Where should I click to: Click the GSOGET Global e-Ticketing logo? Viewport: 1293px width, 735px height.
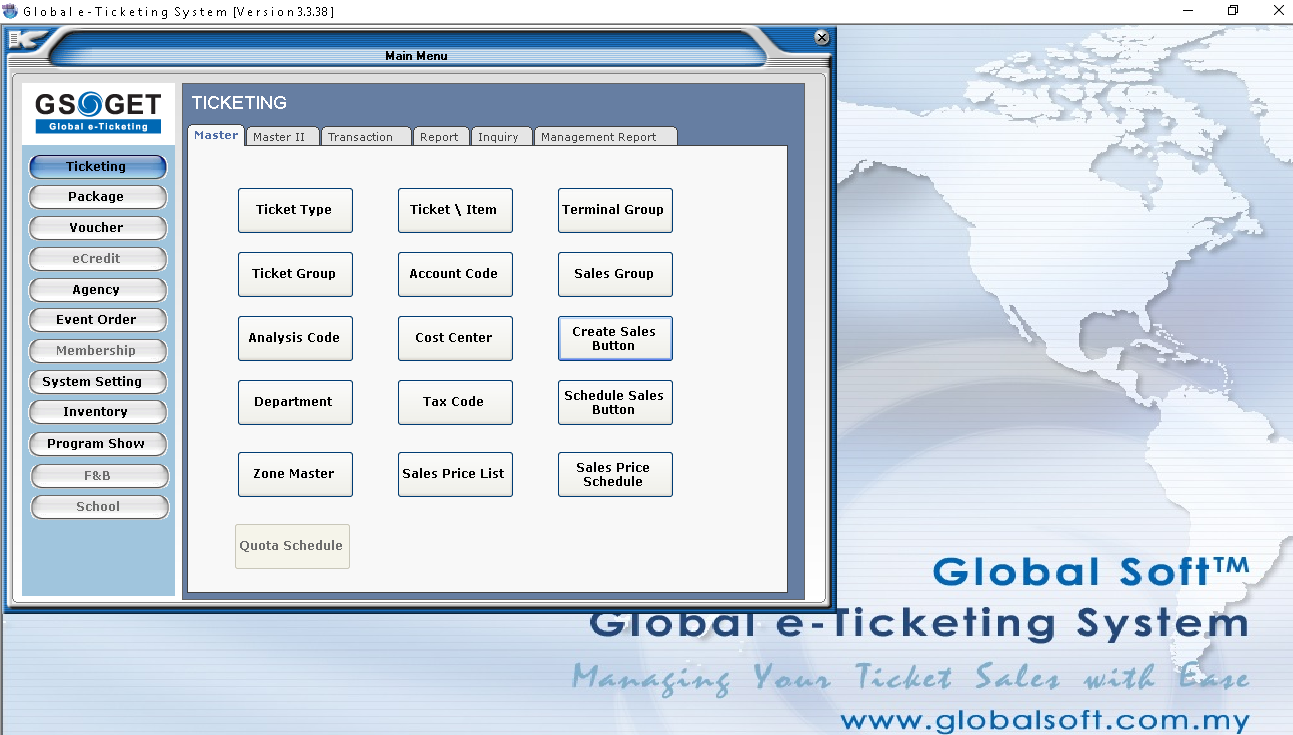(x=97, y=110)
